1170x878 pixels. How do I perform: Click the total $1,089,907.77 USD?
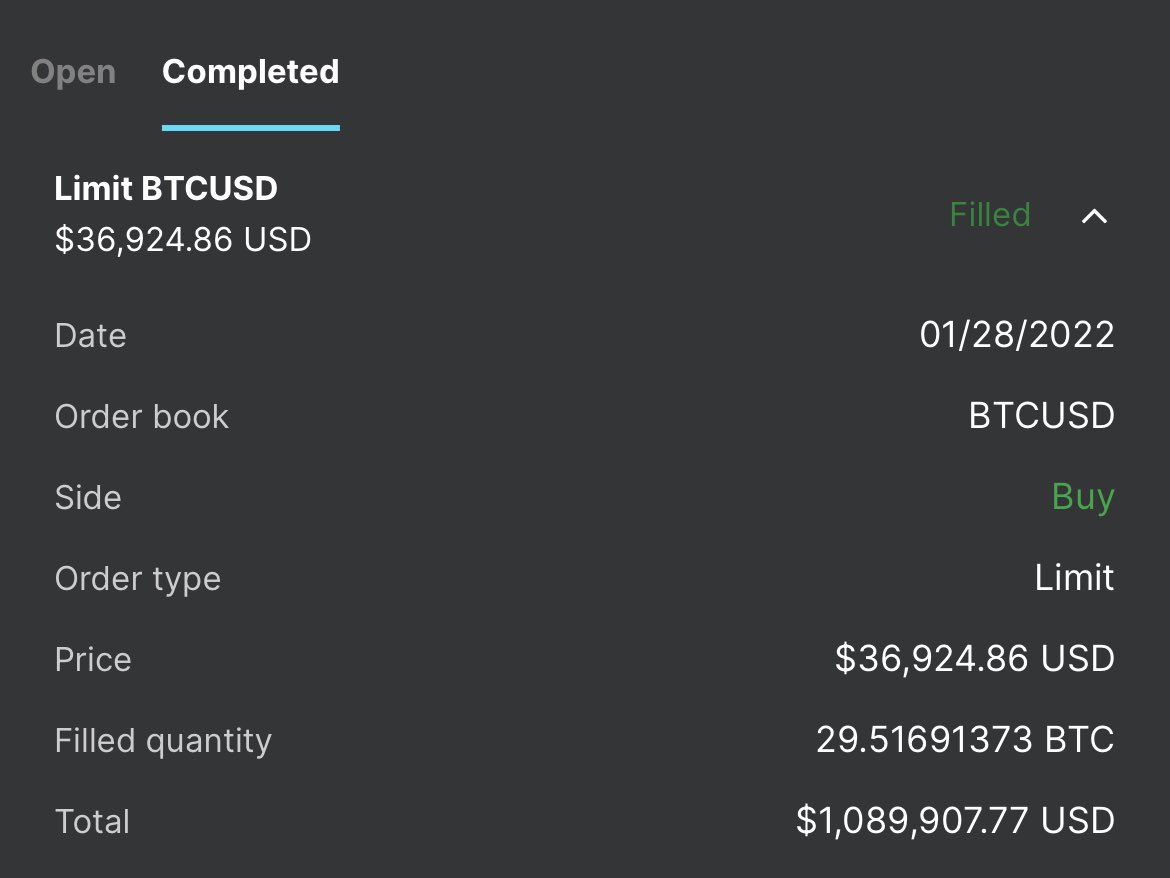coord(955,821)
